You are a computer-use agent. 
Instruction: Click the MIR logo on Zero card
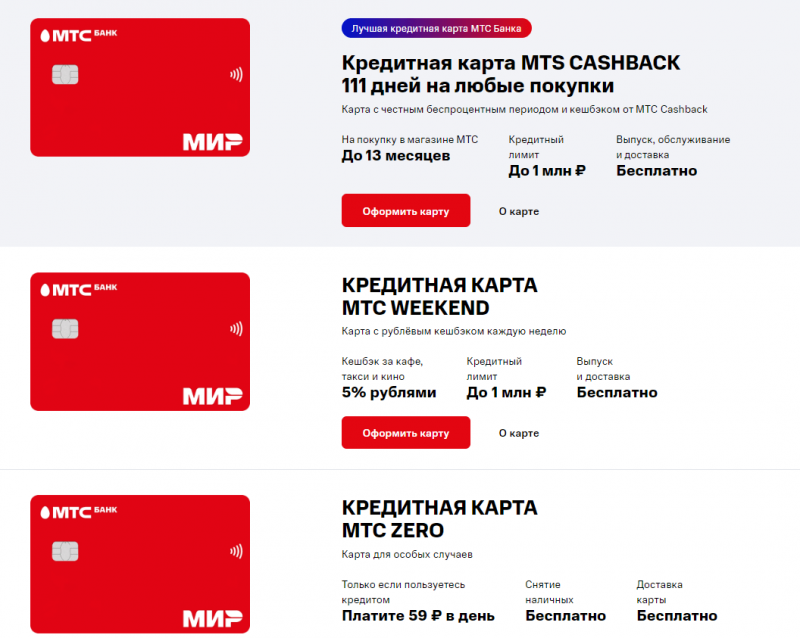[212, 617]
